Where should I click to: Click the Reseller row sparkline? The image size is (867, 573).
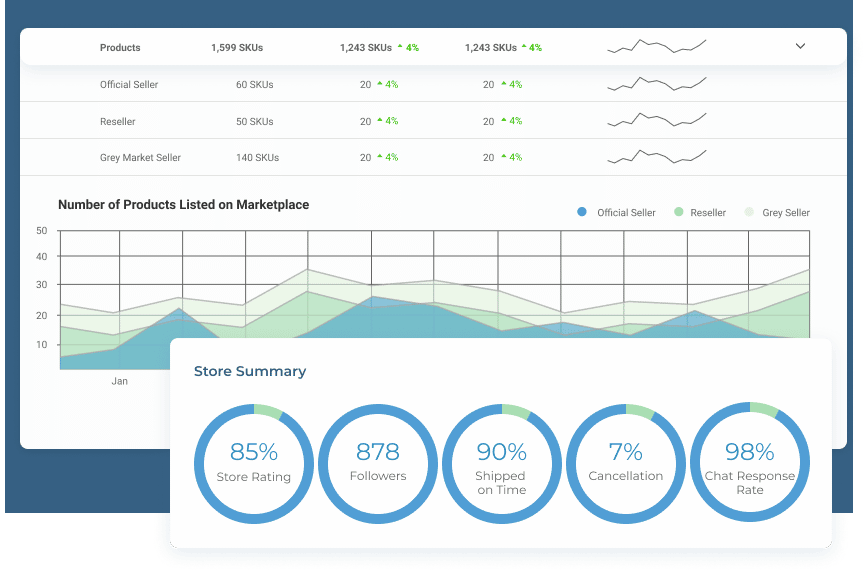pos(656,121)
